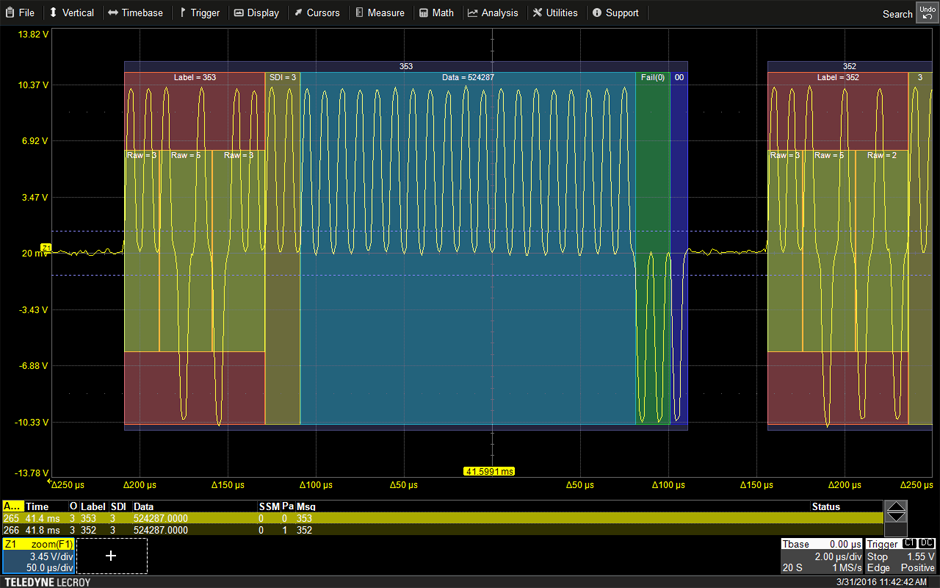Open the Support menu
The image size is (940, 588).
pos(615,13)
